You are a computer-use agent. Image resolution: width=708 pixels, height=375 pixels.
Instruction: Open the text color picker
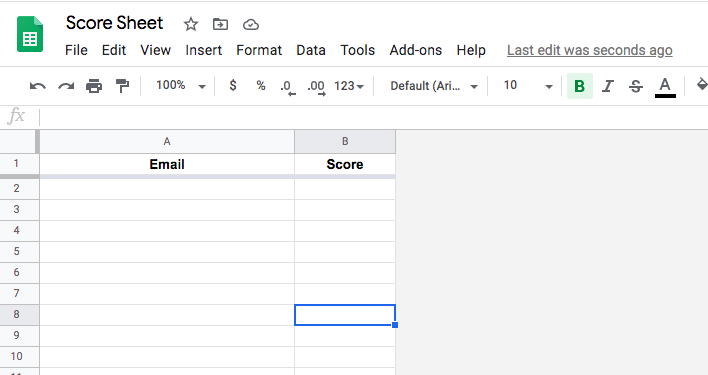coord(665,86)
